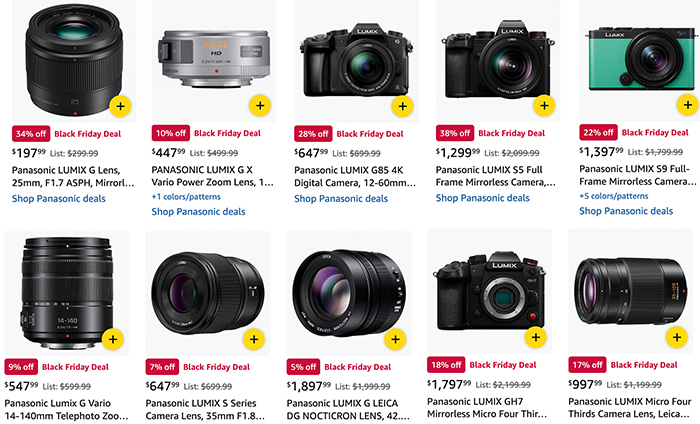Screen dimensions: 700x424
Task: Add silver 14-42 Power Zoom lens via plus icon
Action: coord(260,106)
